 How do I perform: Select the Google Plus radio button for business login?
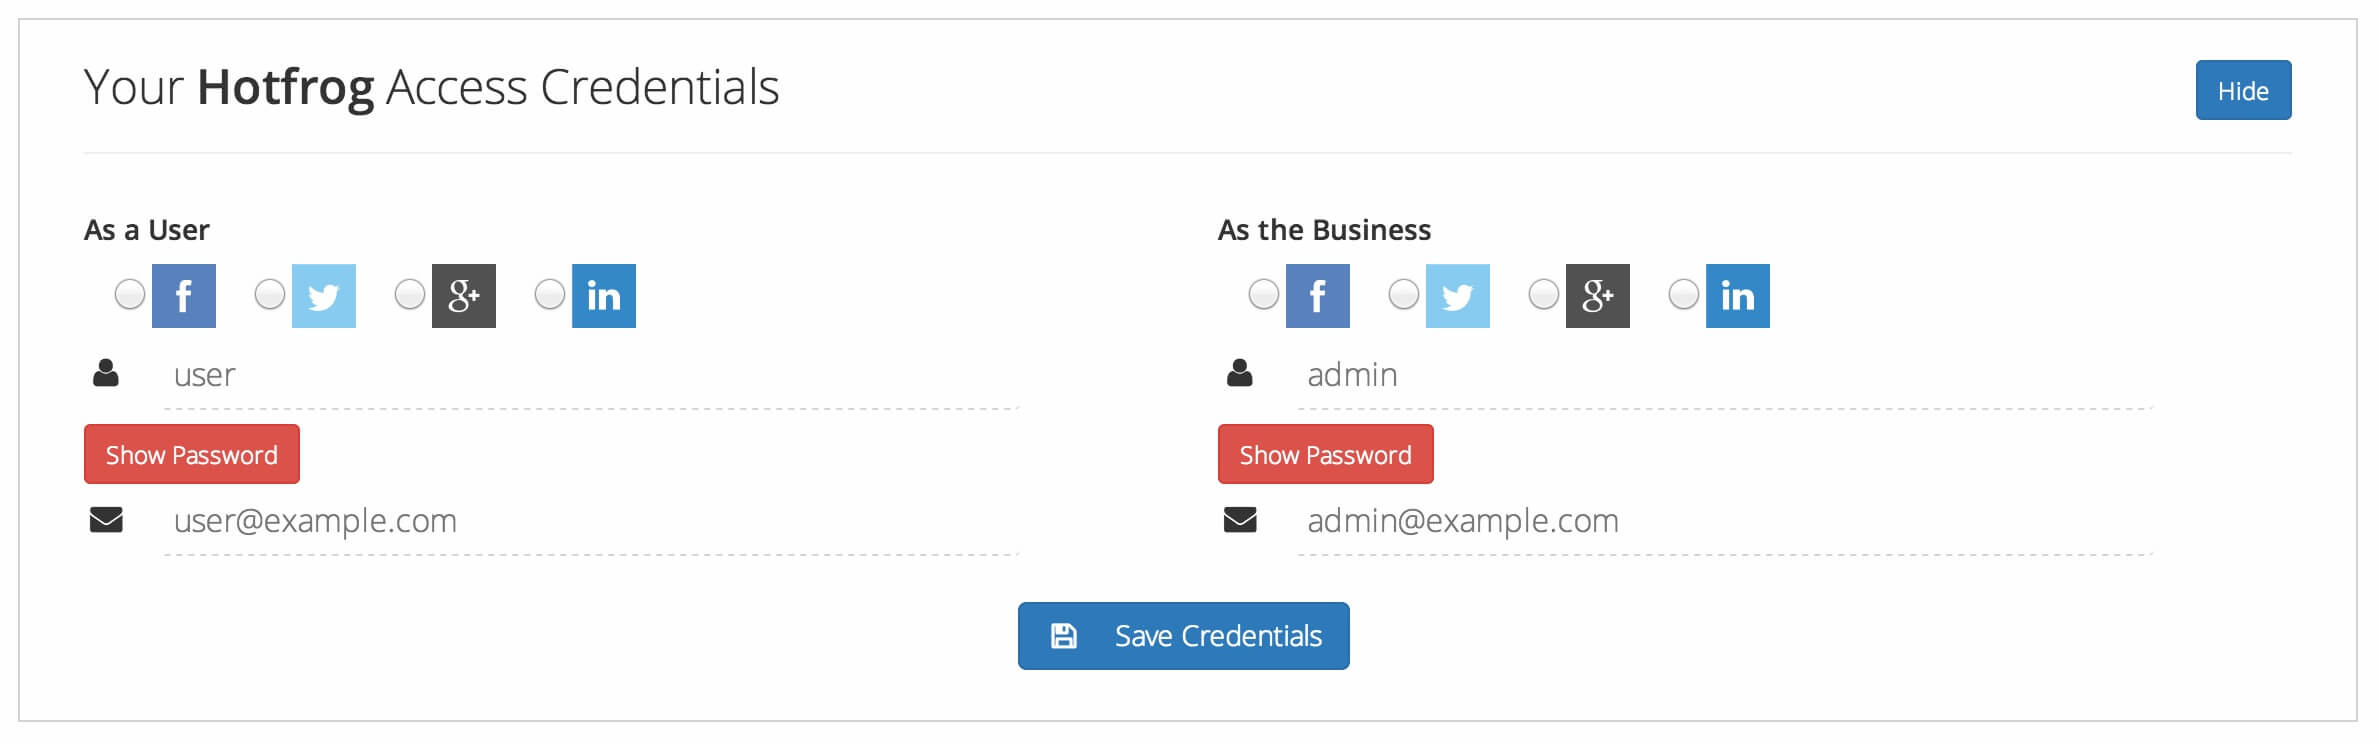coord(1544,294)
